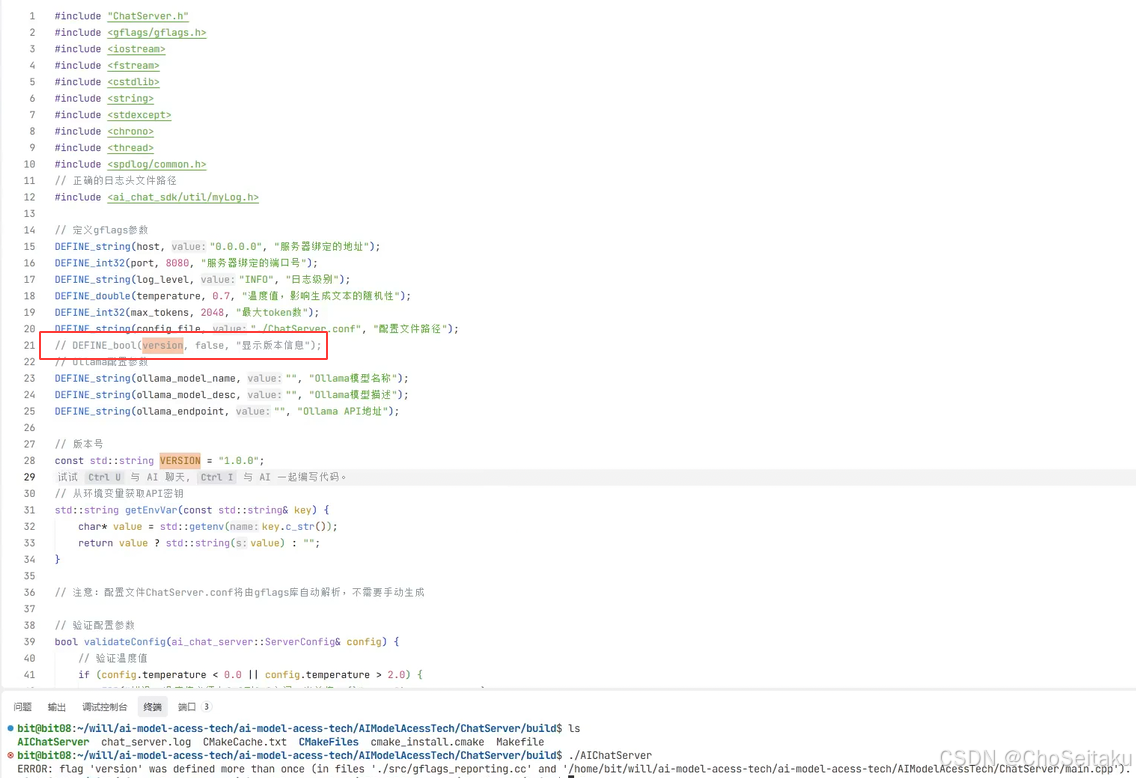Click AIChatServer in the terminal ls output
1136x778 pixels.
pyautogui.click(x=53, y=742)
